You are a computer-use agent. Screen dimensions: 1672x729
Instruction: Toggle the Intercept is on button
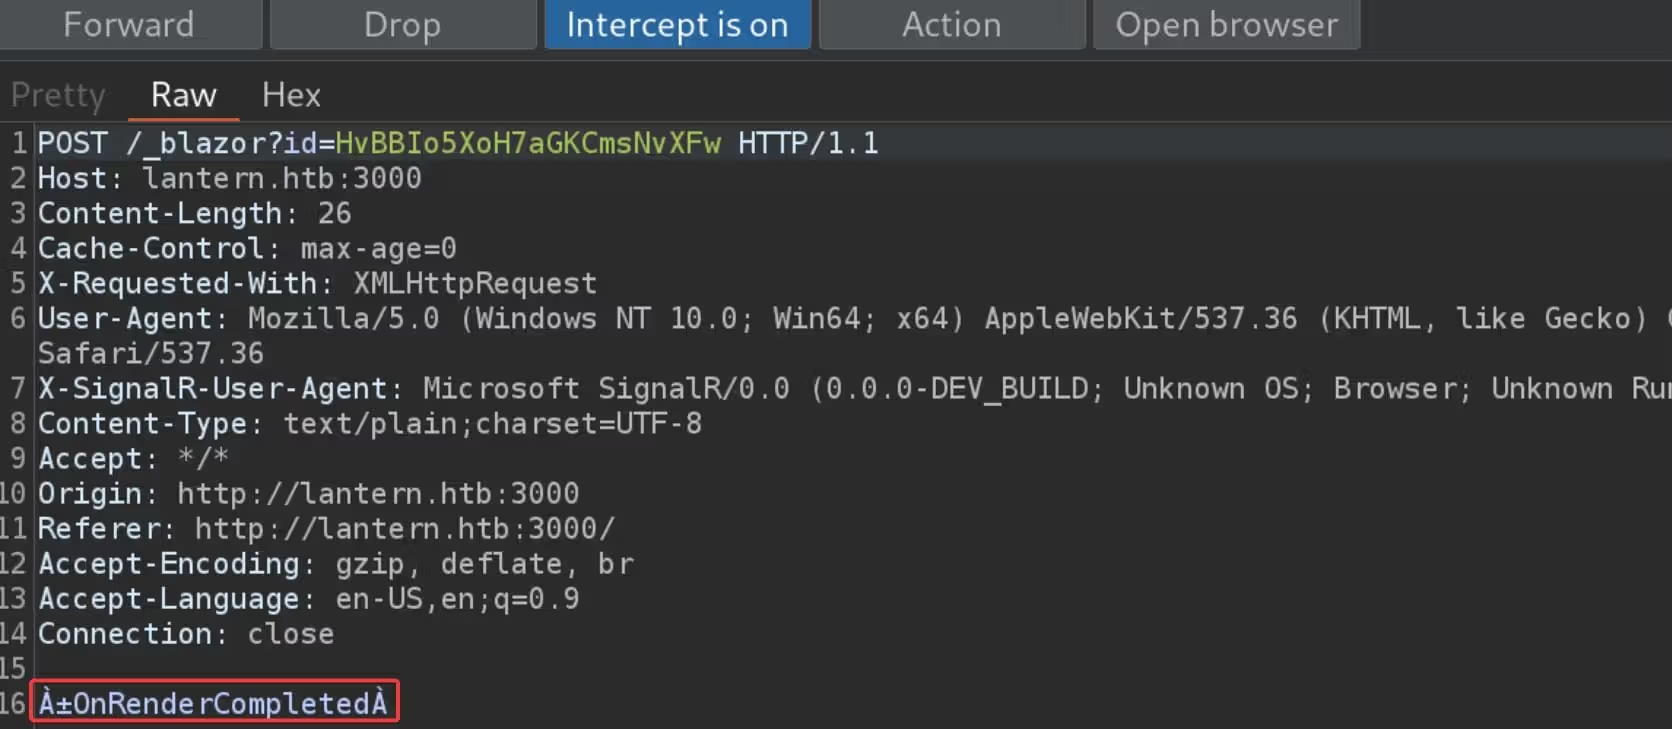[x=677, y=24]
